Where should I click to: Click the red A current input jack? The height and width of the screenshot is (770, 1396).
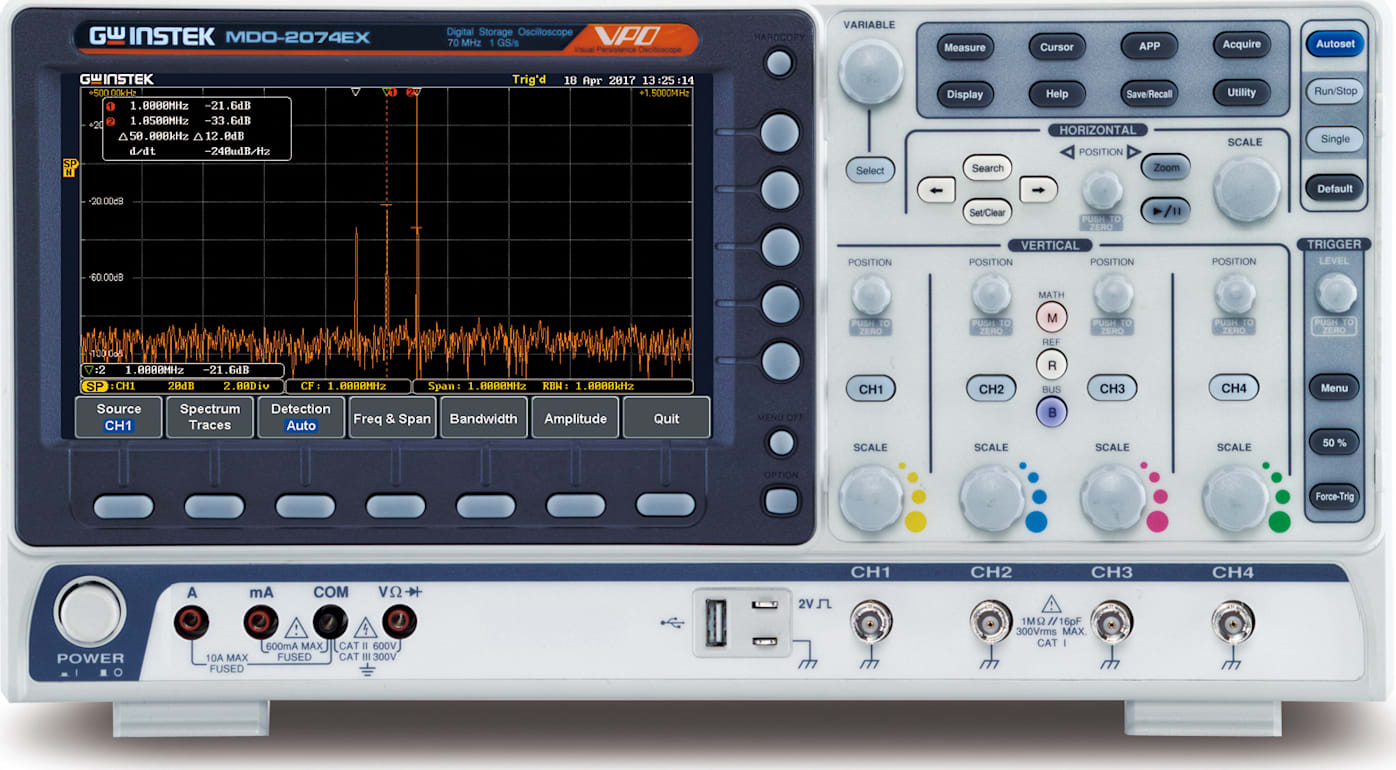pos(191,622)
